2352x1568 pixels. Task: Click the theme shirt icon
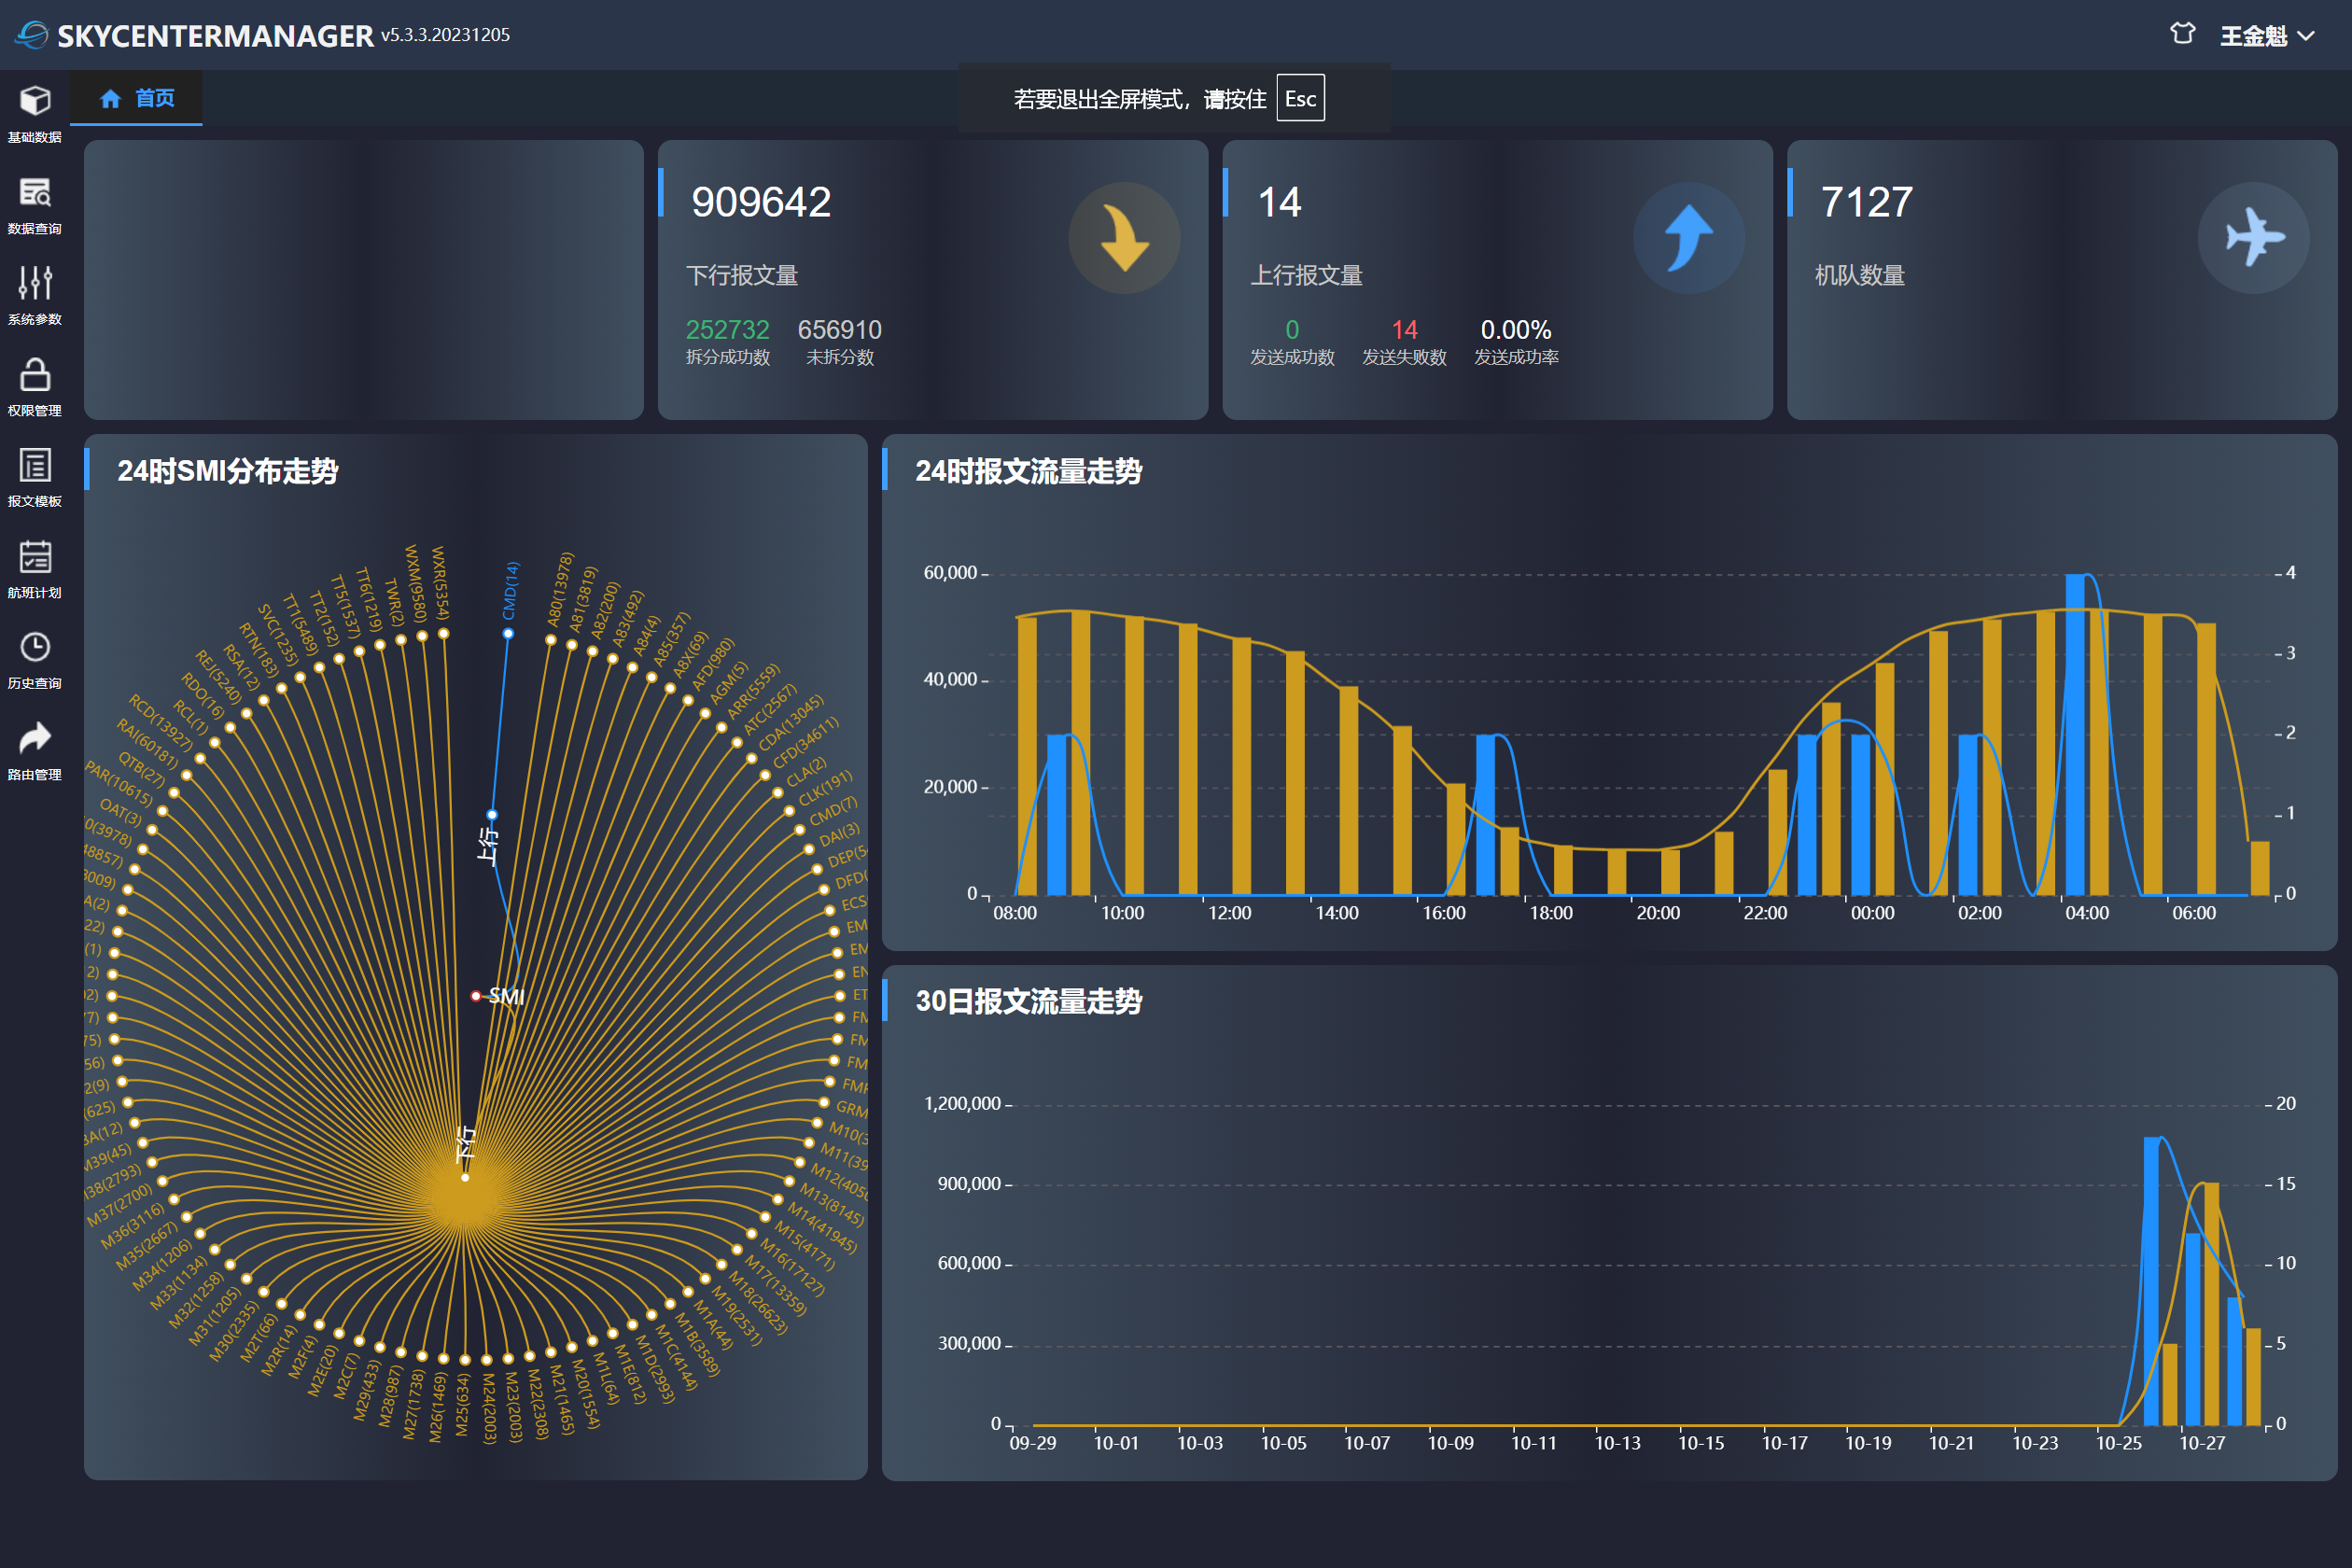[x=2183, y=34]
